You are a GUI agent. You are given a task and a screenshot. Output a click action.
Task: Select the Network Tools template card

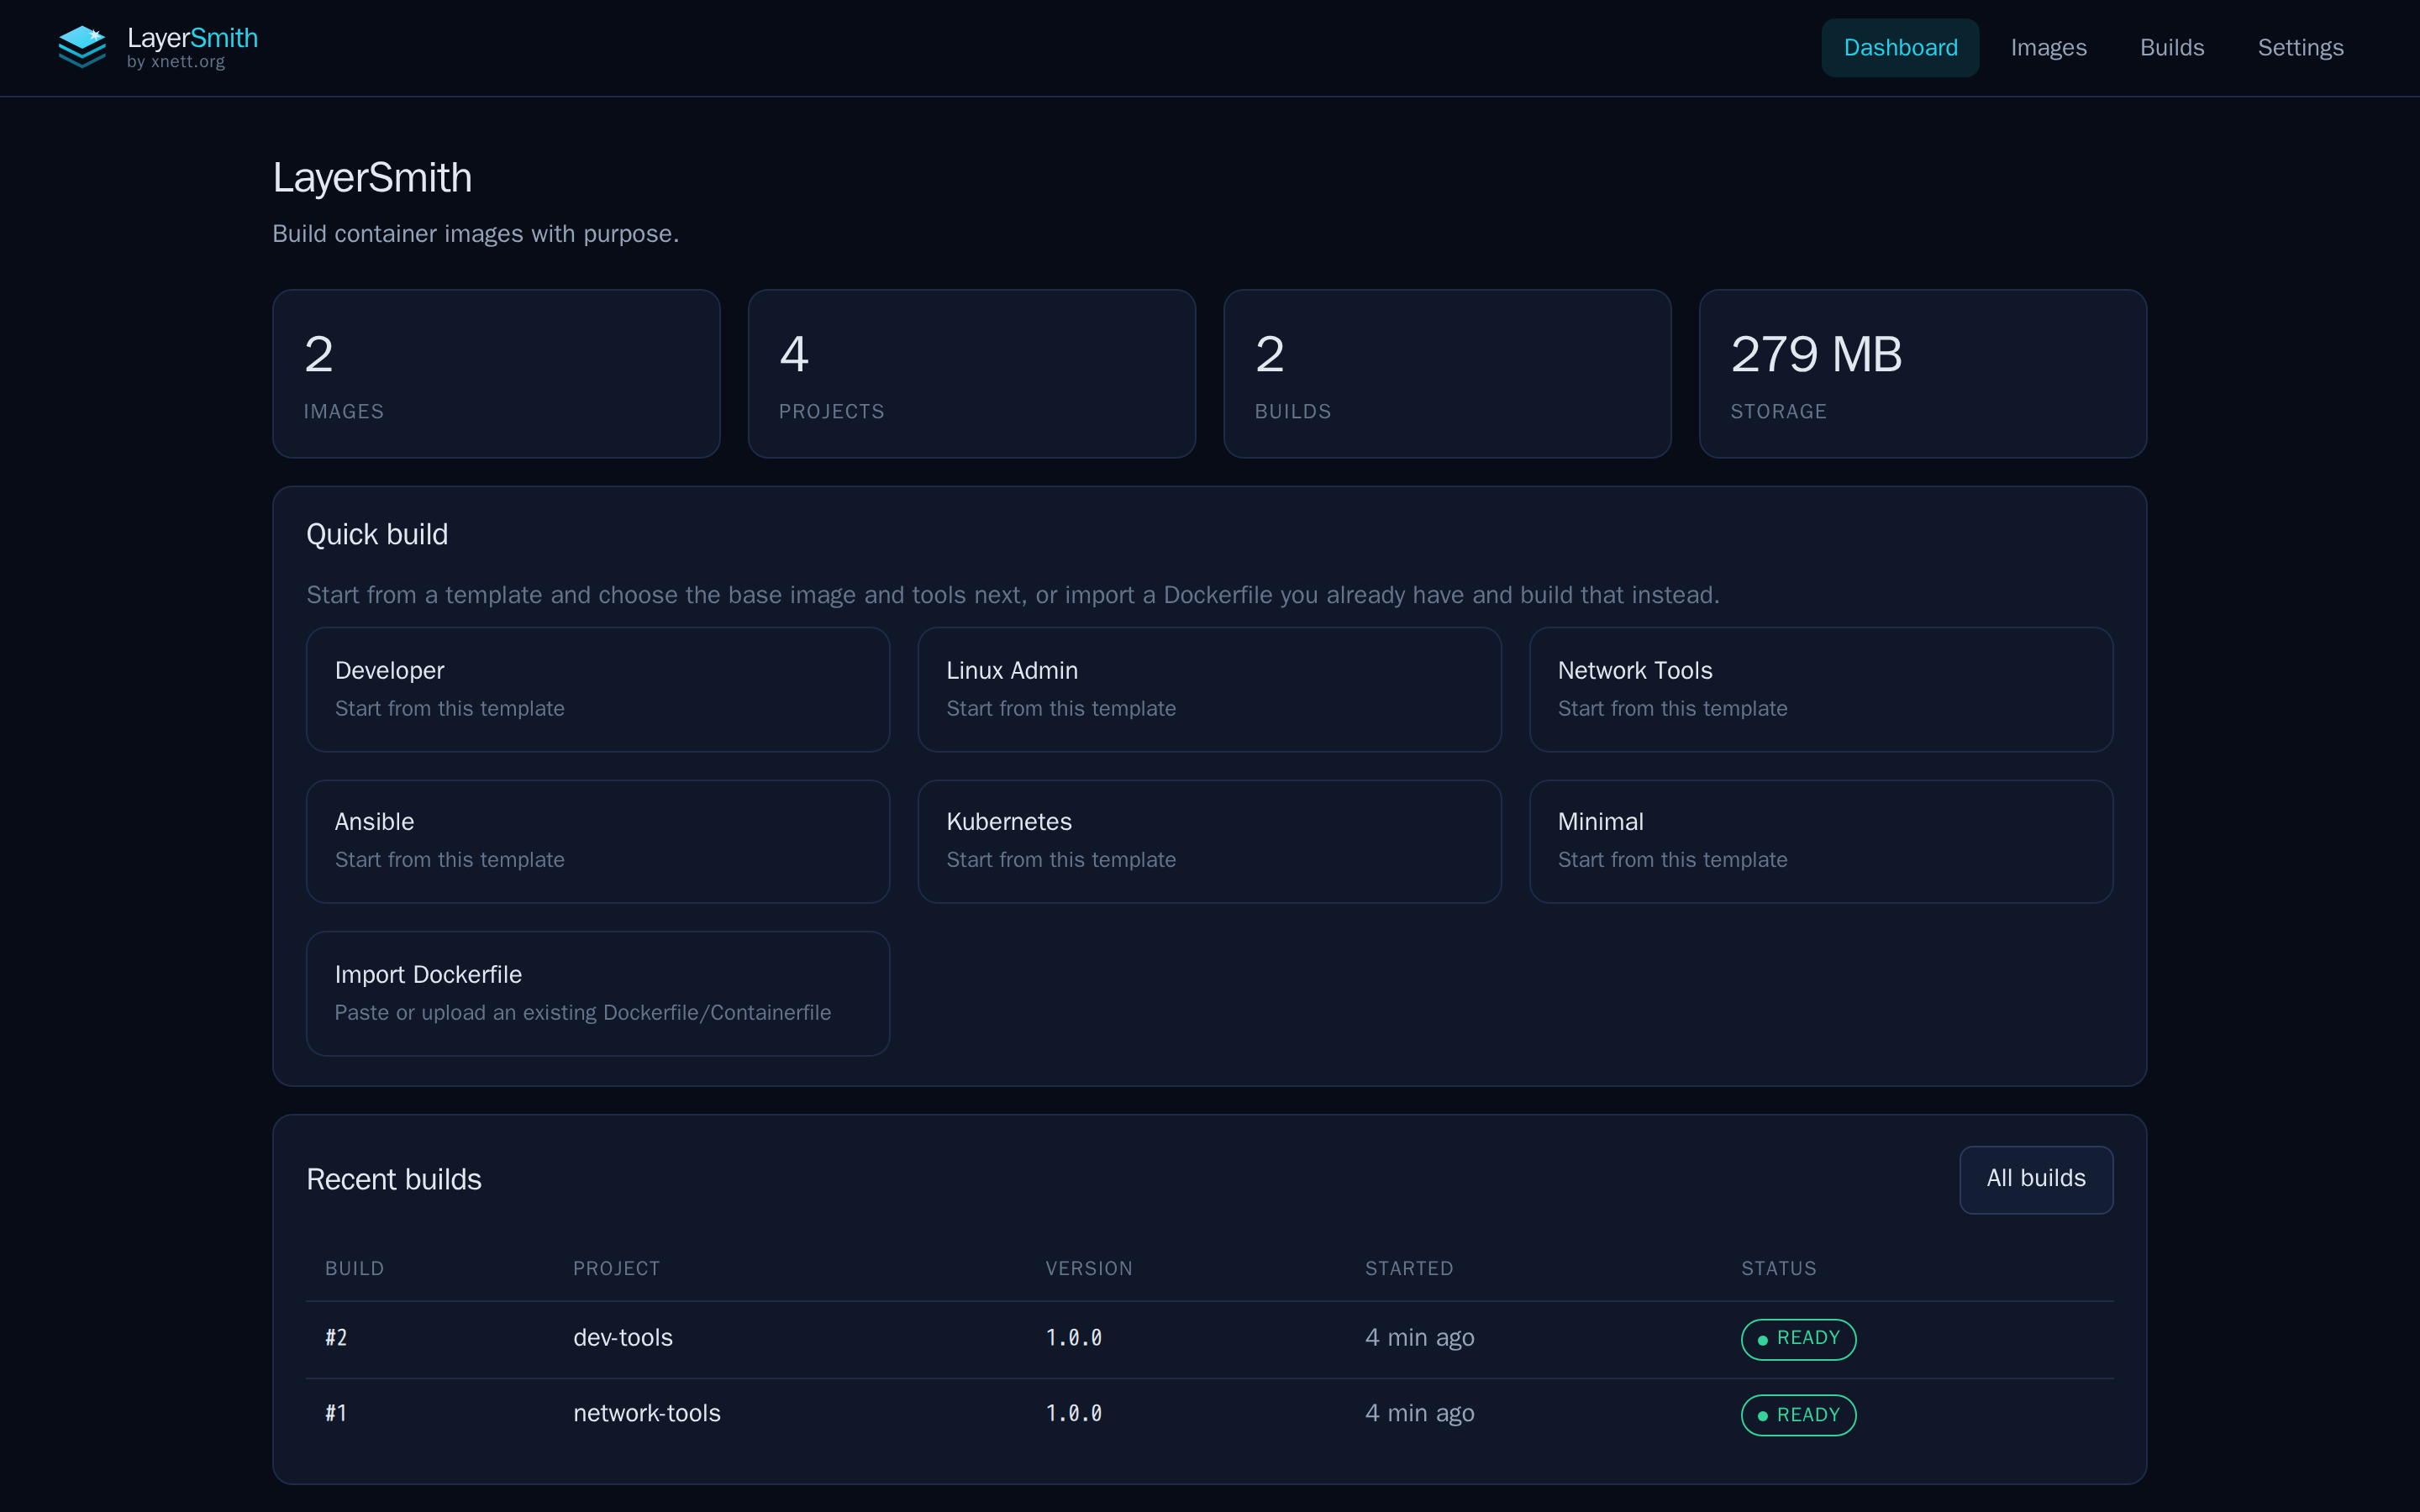(x=1821, y=689)
